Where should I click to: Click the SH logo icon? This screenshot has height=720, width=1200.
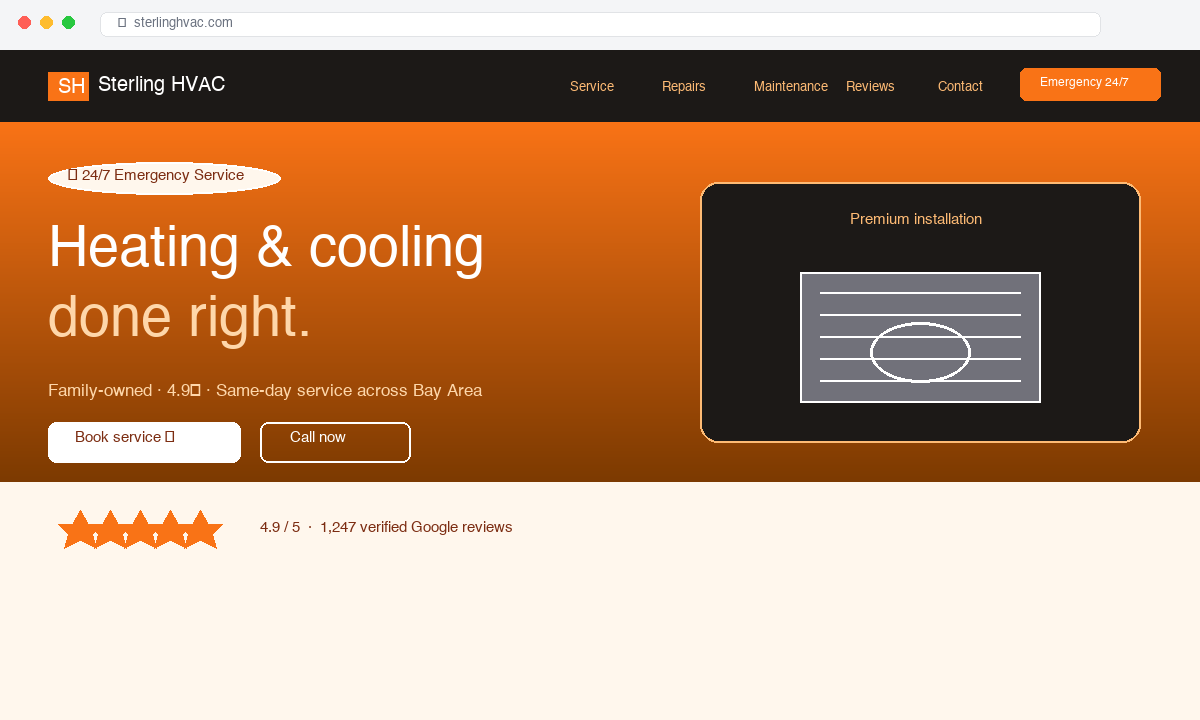tap(68, 86)
